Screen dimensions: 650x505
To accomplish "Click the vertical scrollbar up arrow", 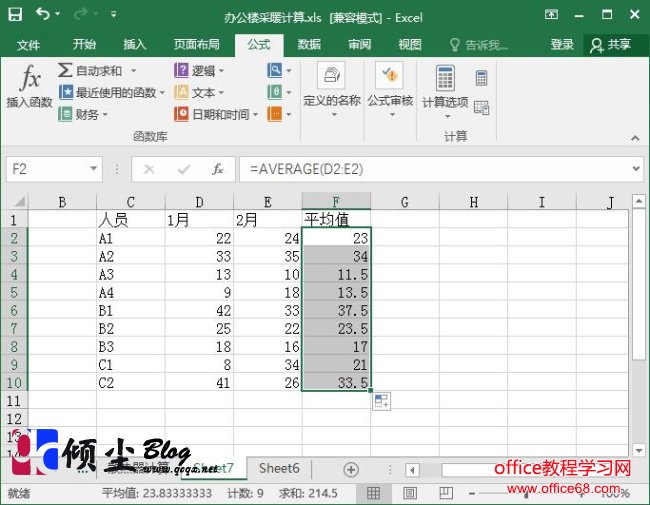I will (x=638, y=202).
